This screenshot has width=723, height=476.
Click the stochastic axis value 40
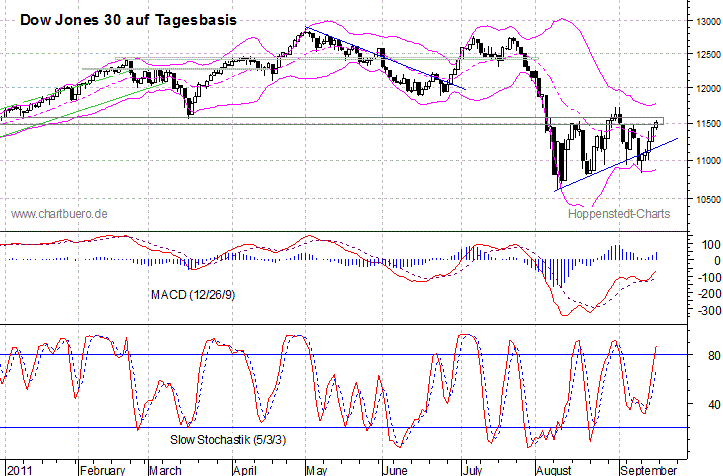(714, 405)
